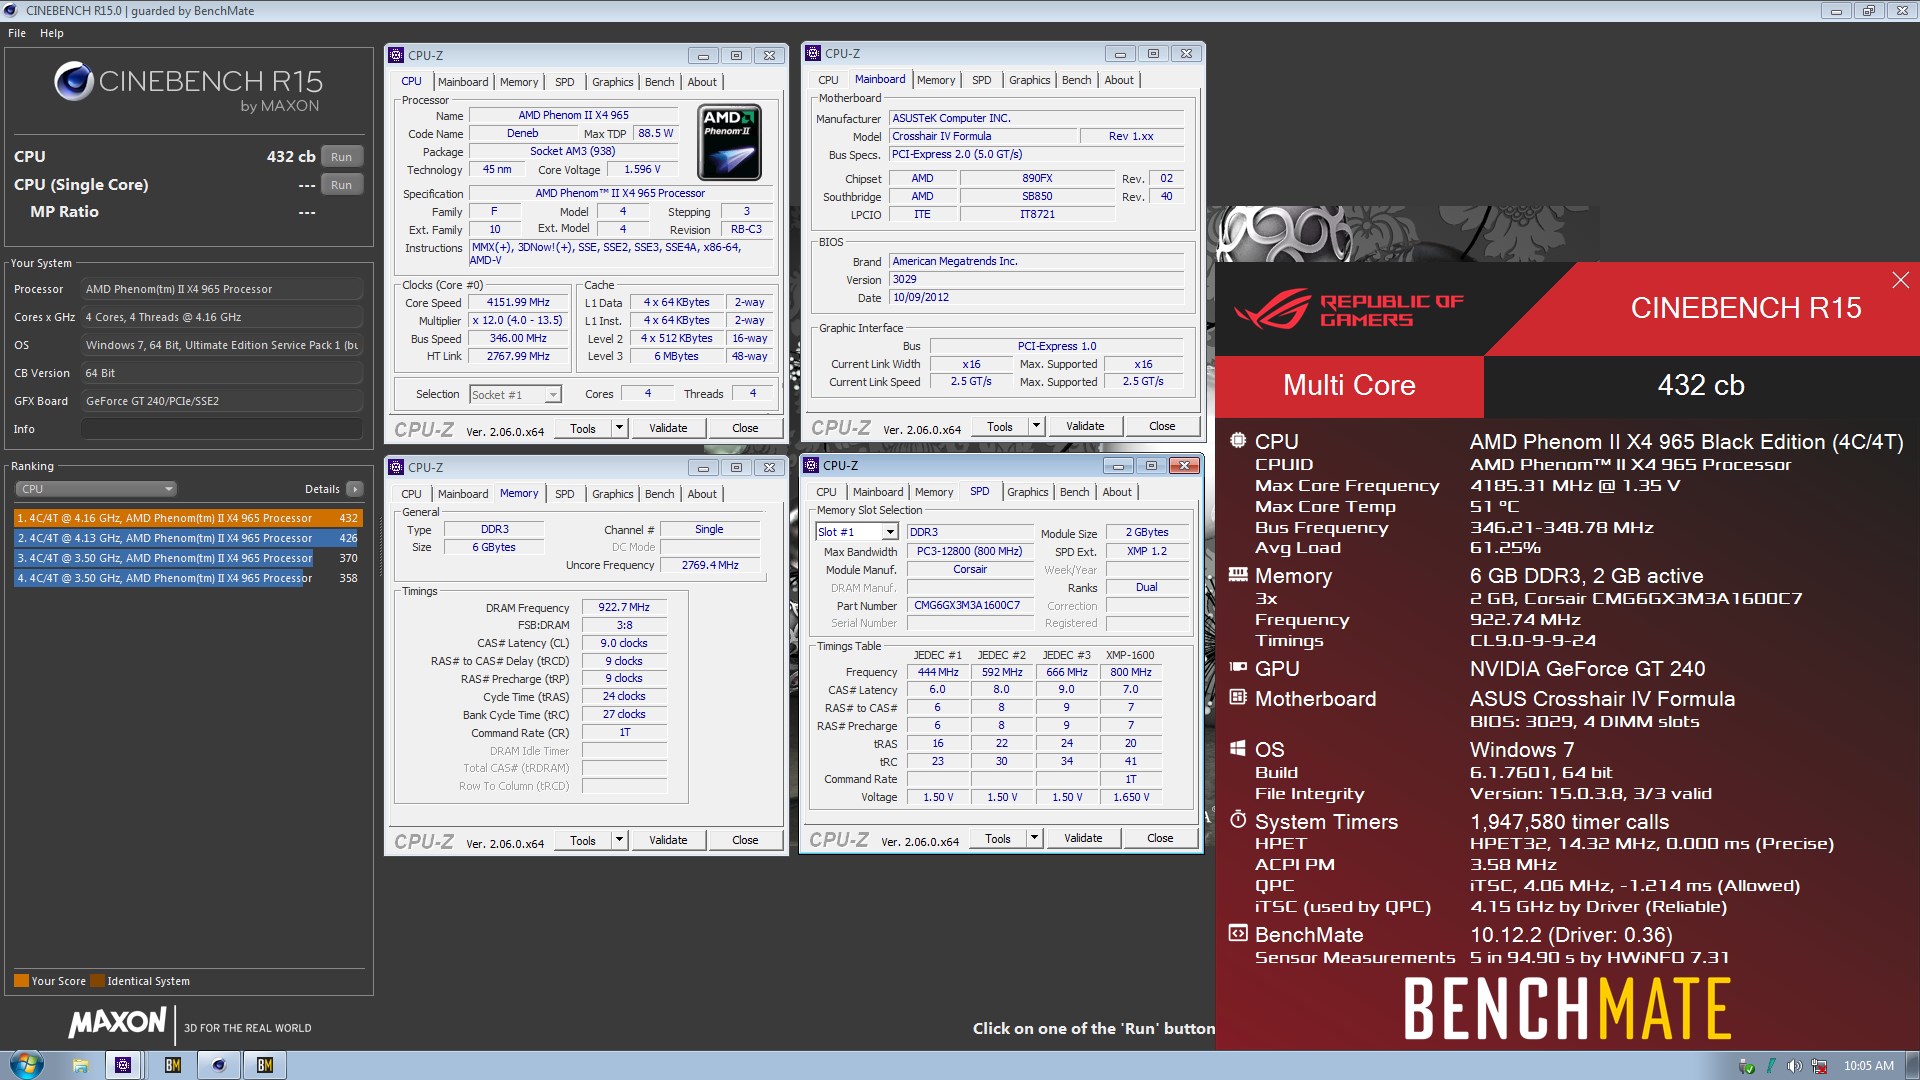Viewport: 1920px width, 1080px height.
Task: Select Memory tab in CPU-Z CPU window
Action: pyautogui.click(x=519, y=82)
